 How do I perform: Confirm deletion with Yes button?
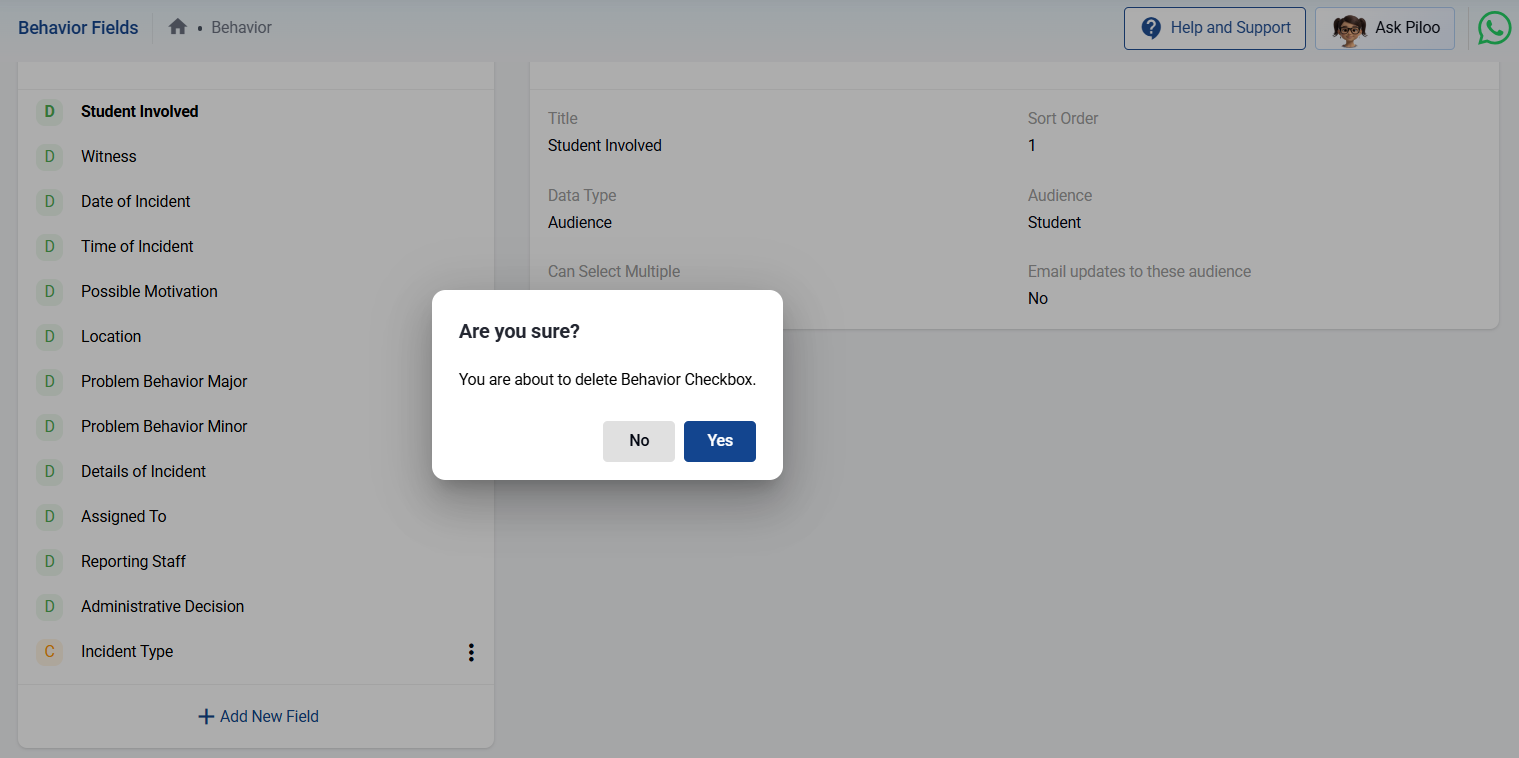click(x=719, y=441)
